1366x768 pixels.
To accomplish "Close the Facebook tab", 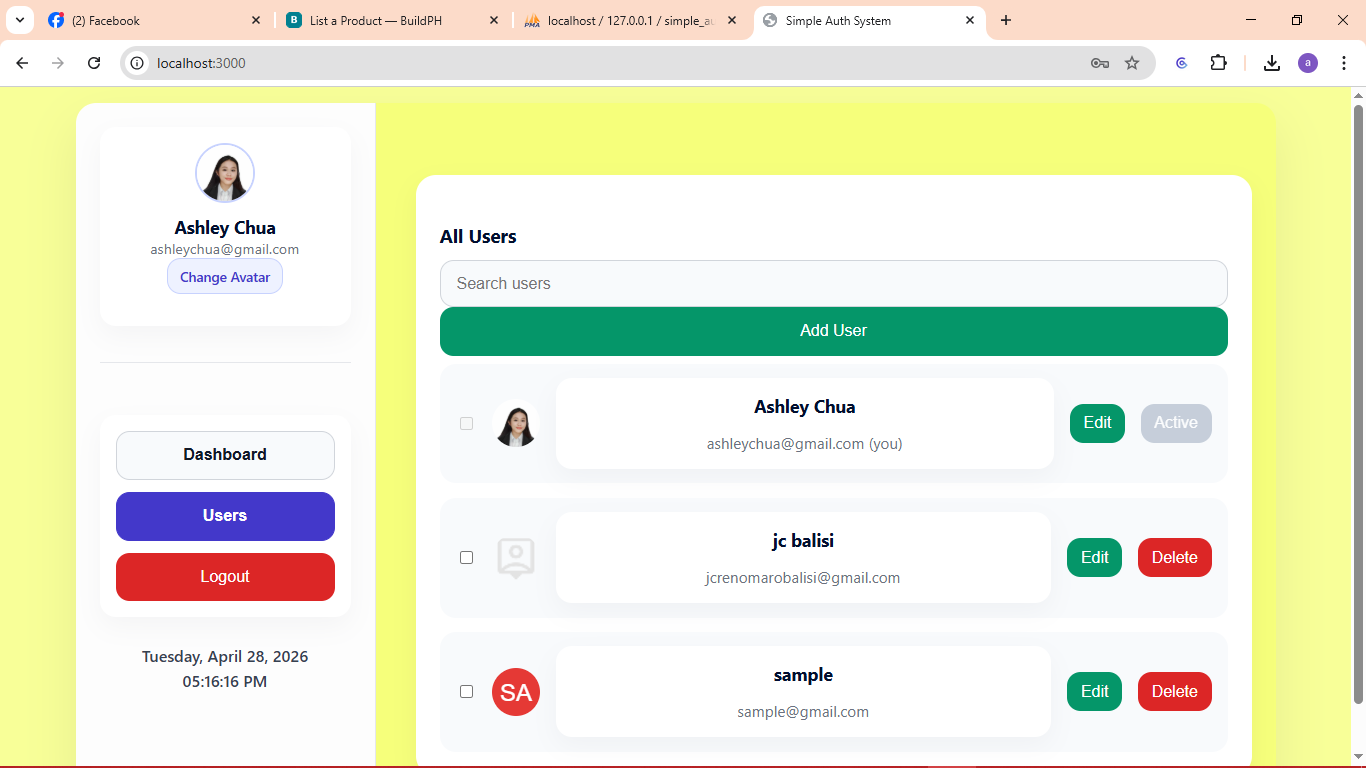I will (256, 20).
